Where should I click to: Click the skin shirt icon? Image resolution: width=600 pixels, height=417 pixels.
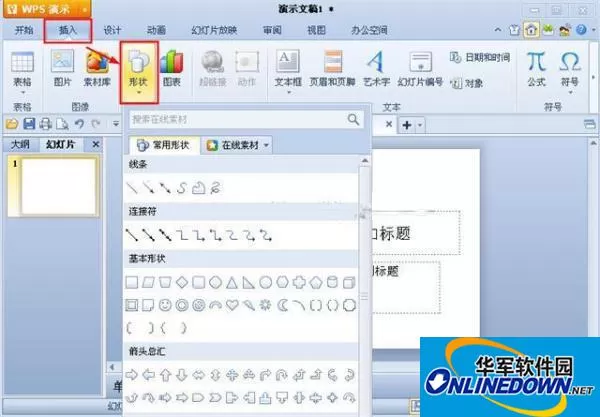point(515,30)
